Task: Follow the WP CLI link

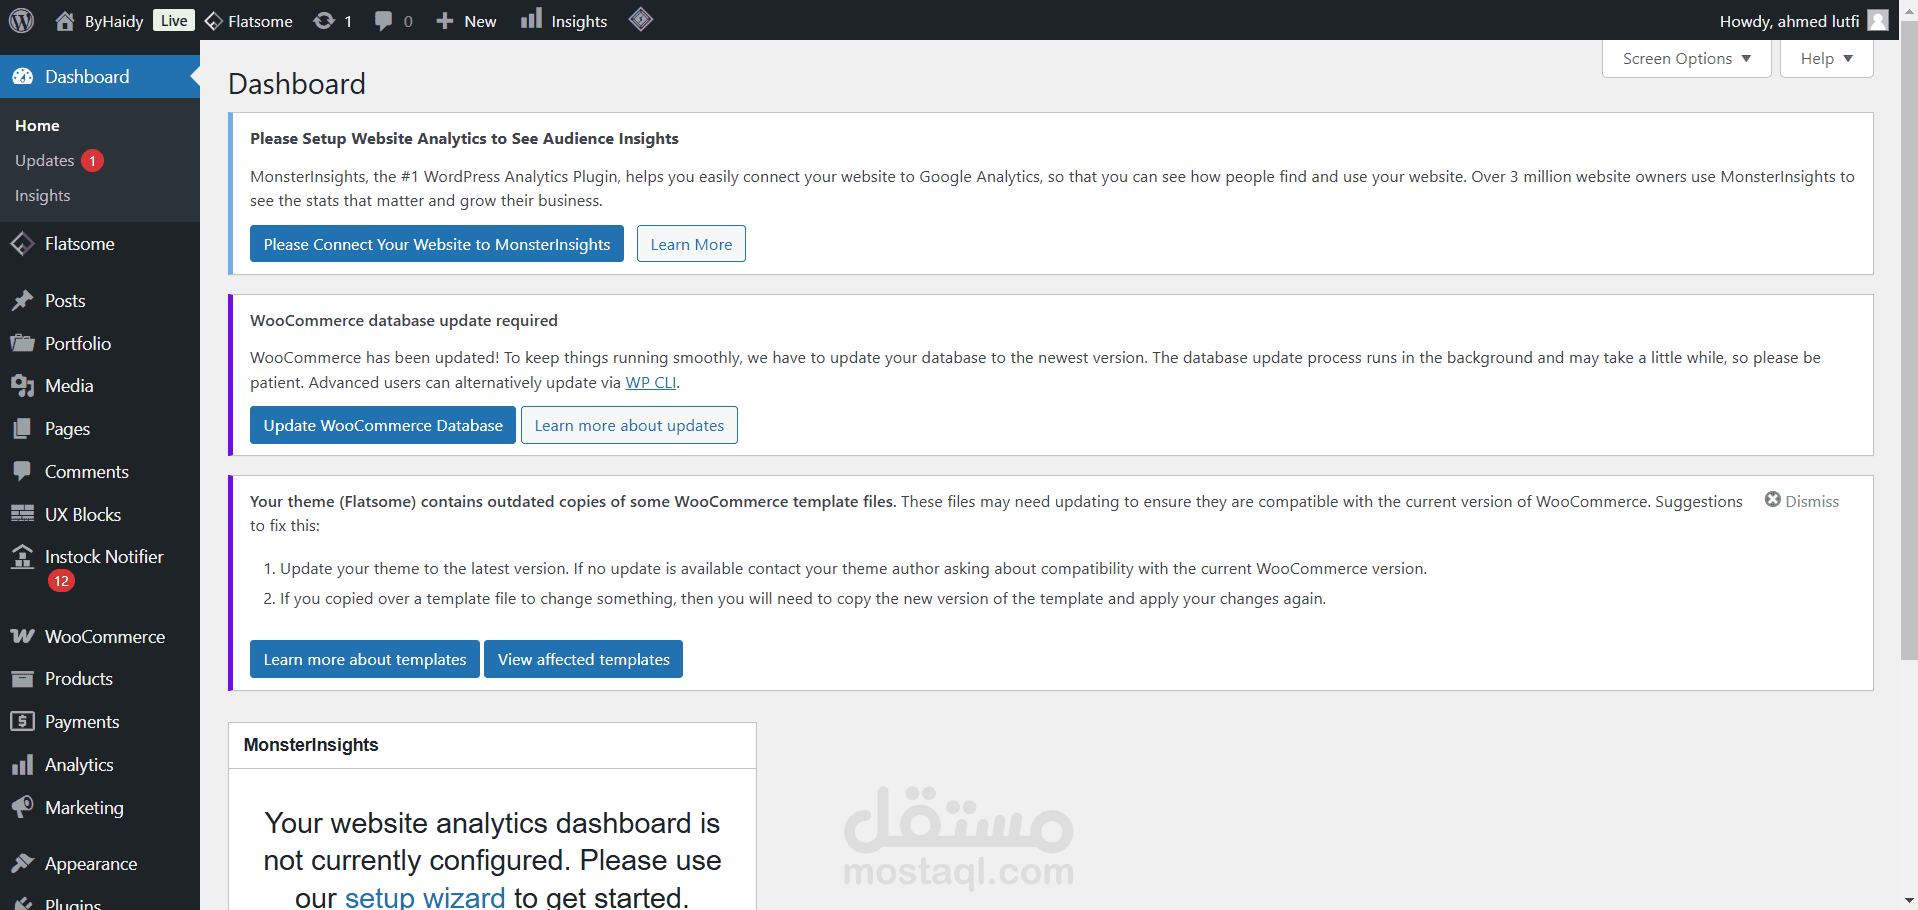Action: coord(651,382)
